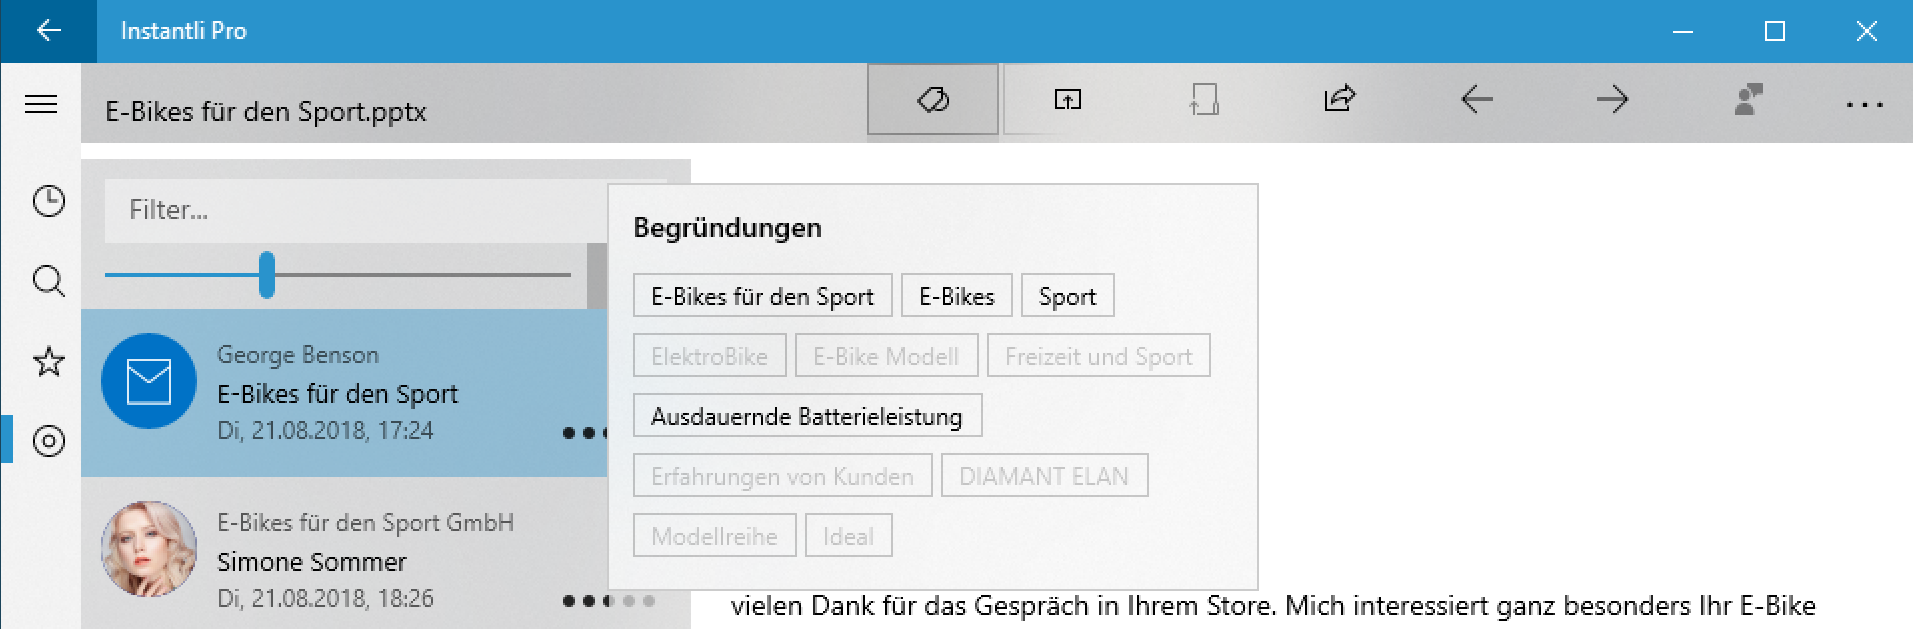Maximize the Instantli Pro window

(1775, 31)
